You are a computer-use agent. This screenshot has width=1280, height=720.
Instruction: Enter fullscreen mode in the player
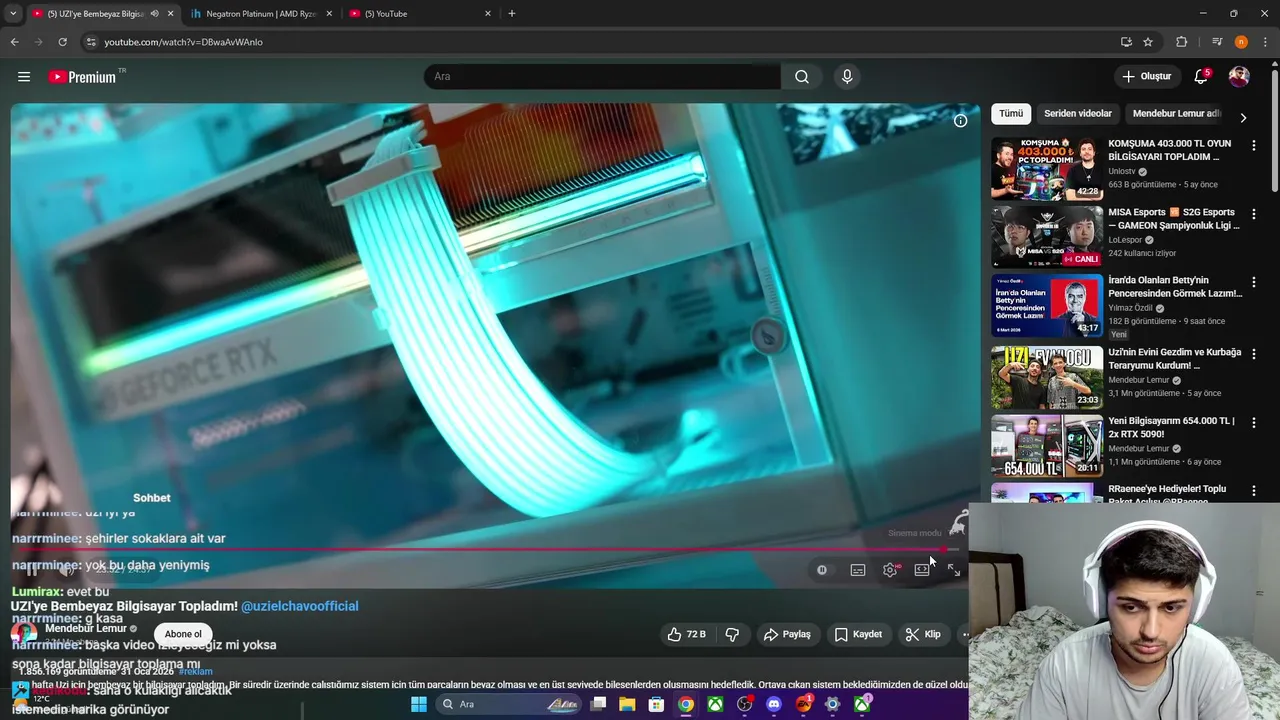pos(954,570)
